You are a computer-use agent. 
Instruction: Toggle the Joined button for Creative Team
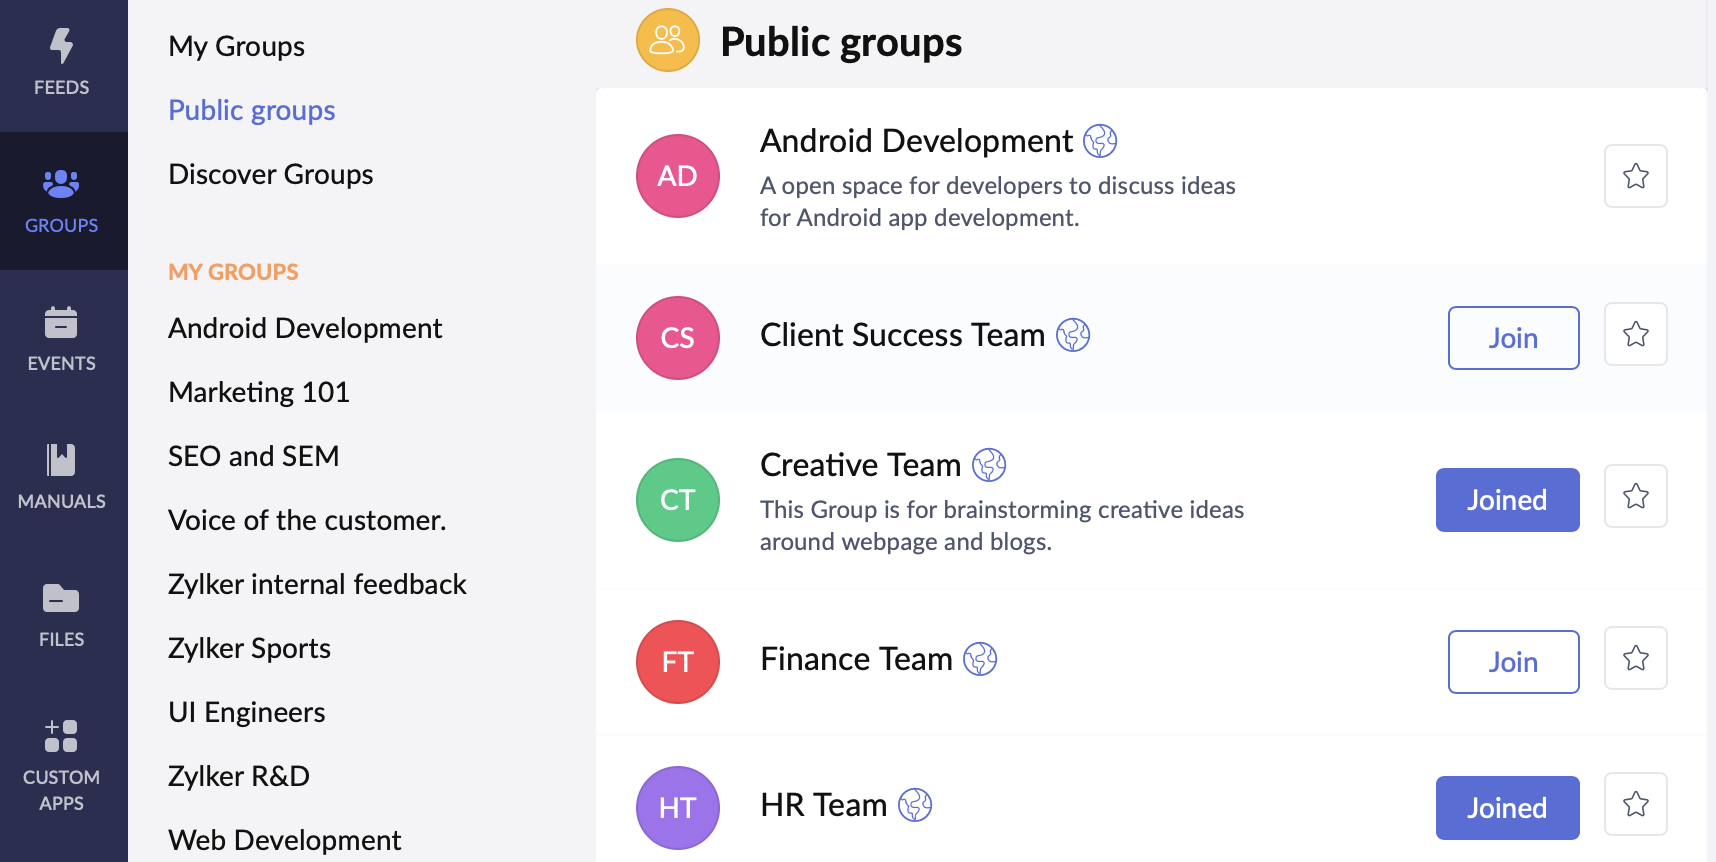(x=1507, y=500)
